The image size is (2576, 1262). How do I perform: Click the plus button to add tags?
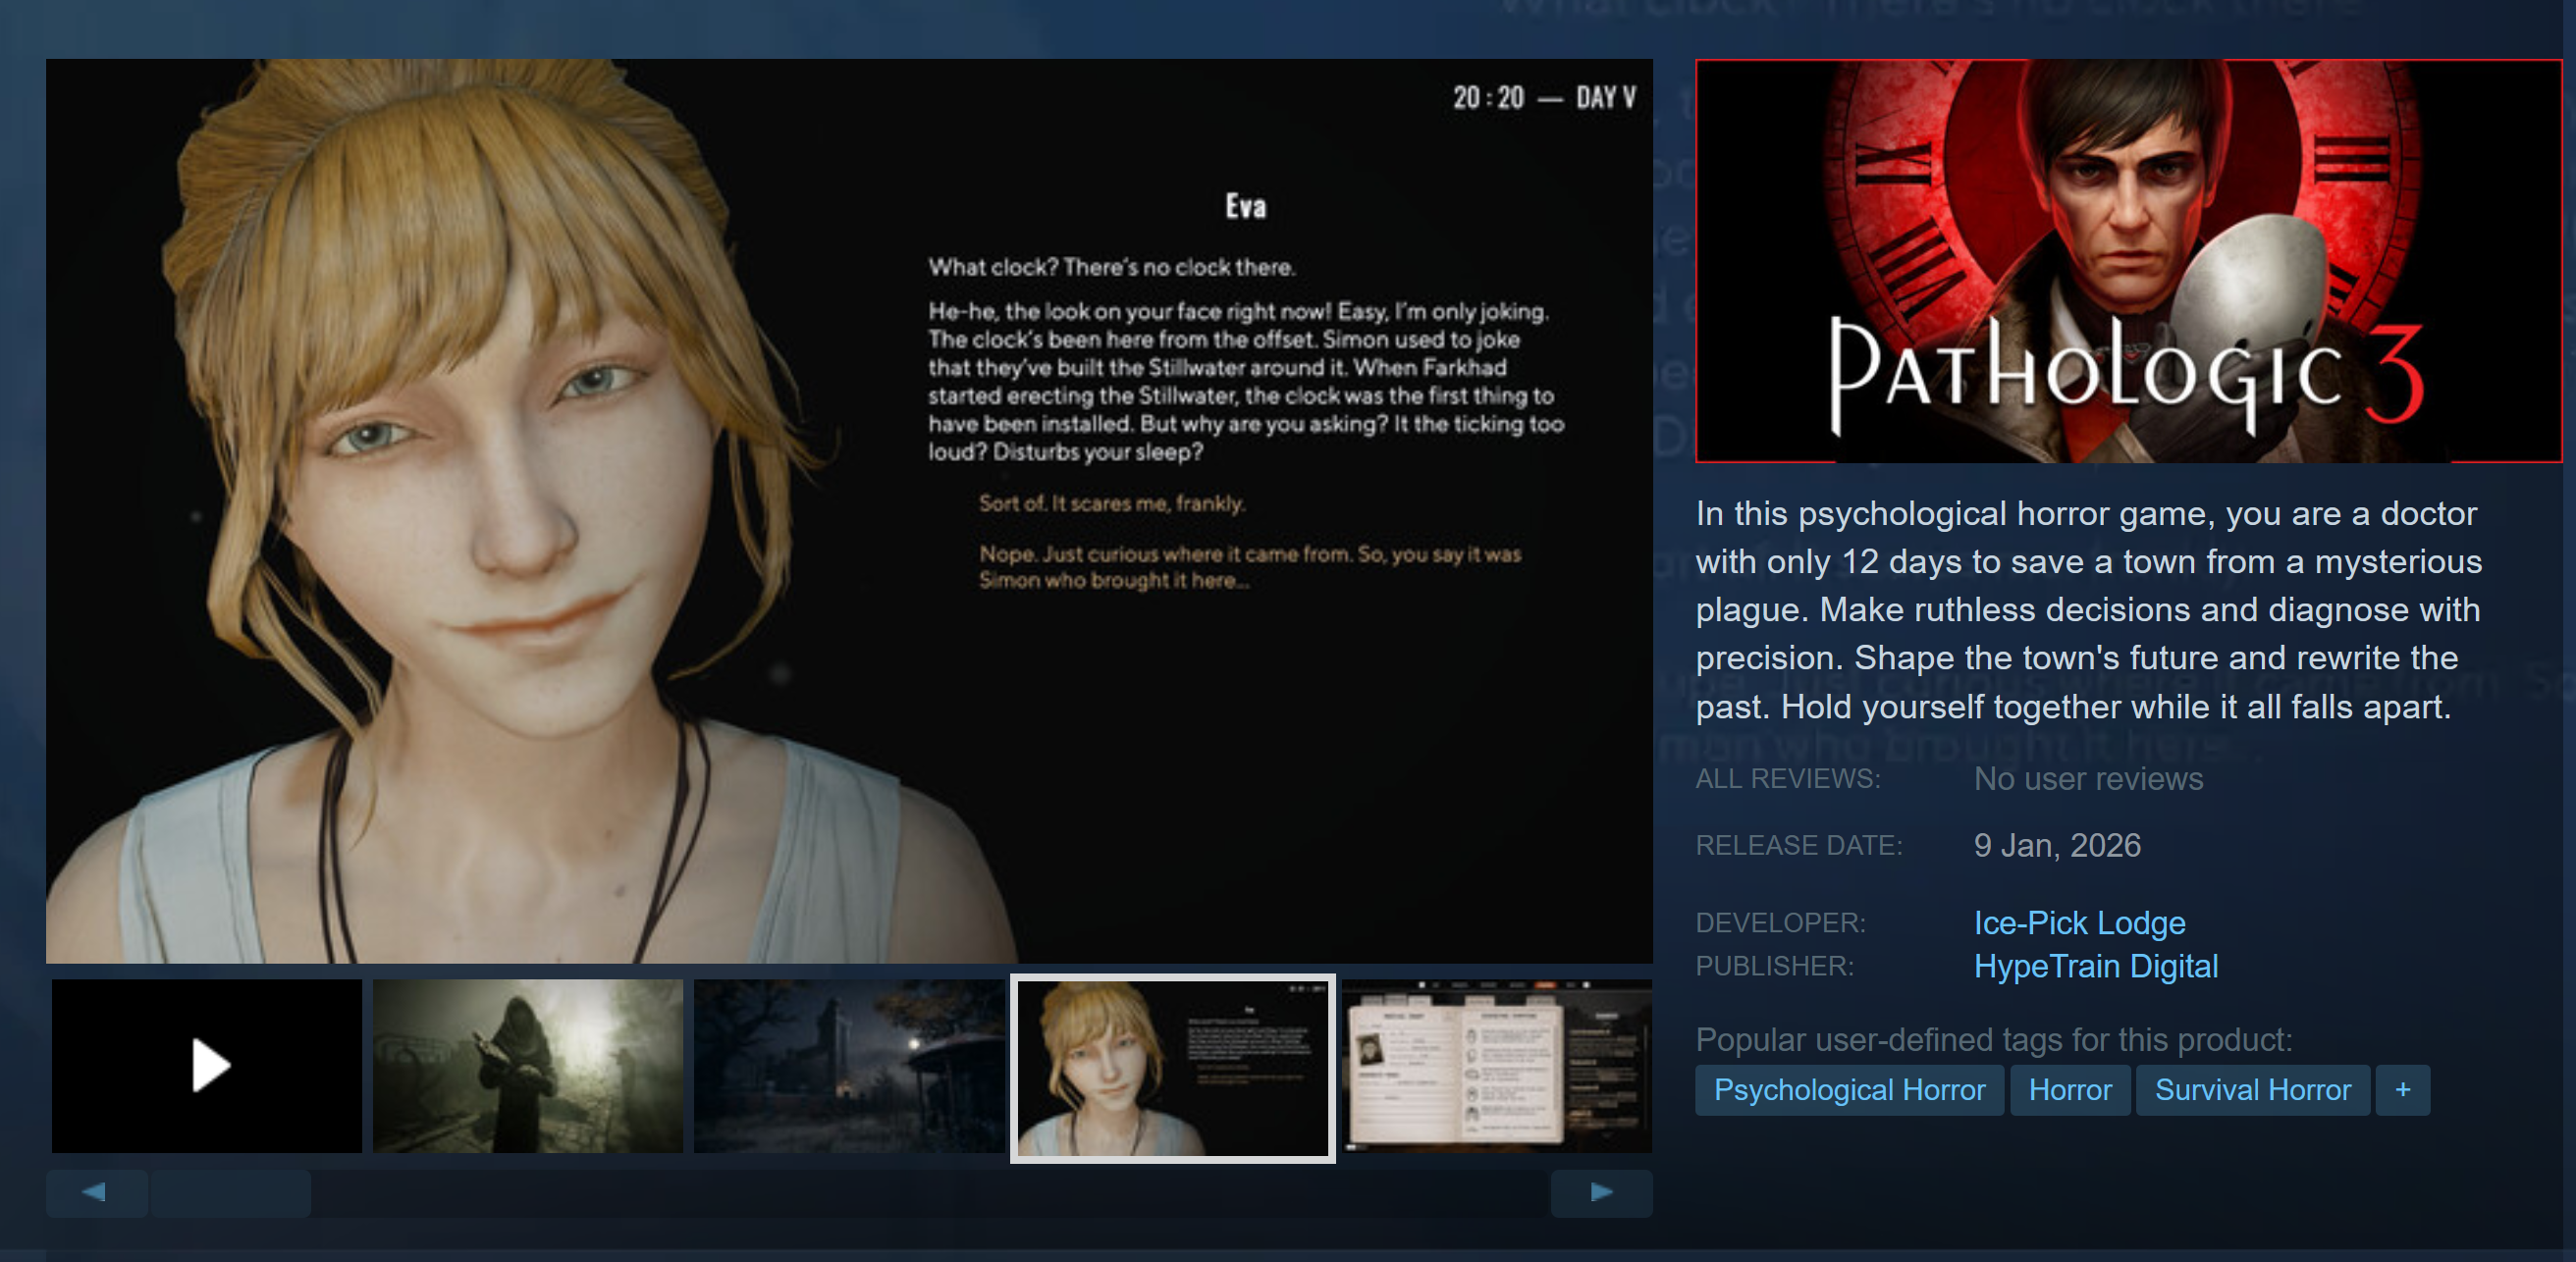click(x=2402, y=1090)
